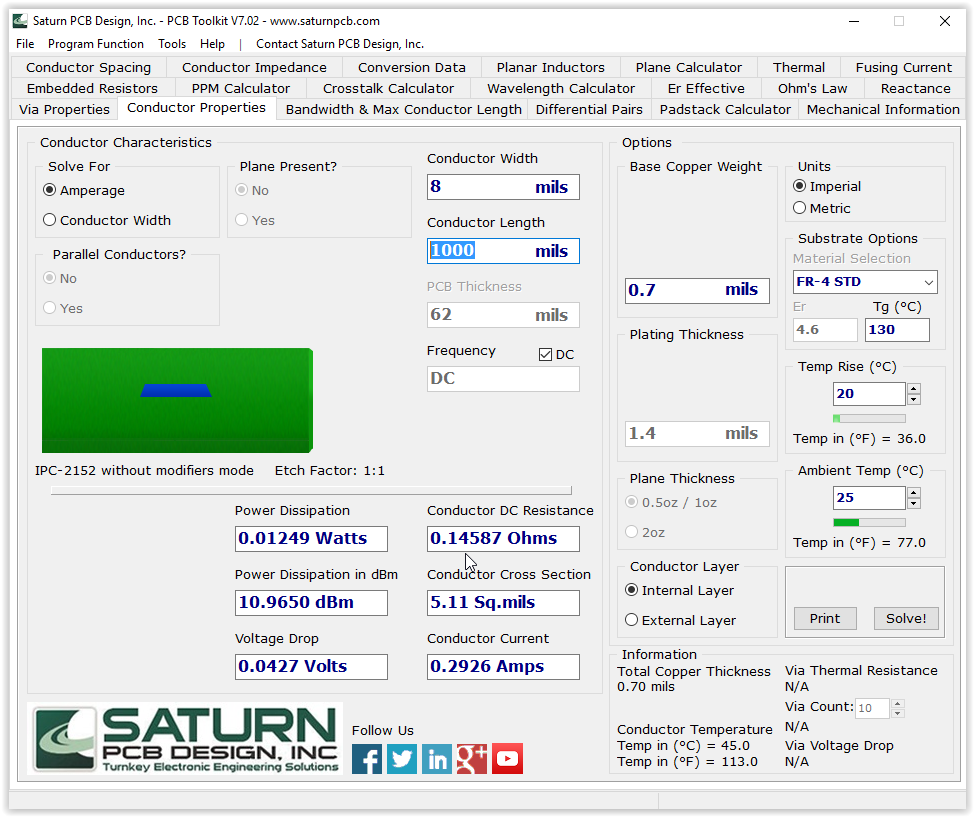This screenshot has height=817, width=974.
Task: Switch to Ohm's Law tab
Action: [x=812, y=88]
